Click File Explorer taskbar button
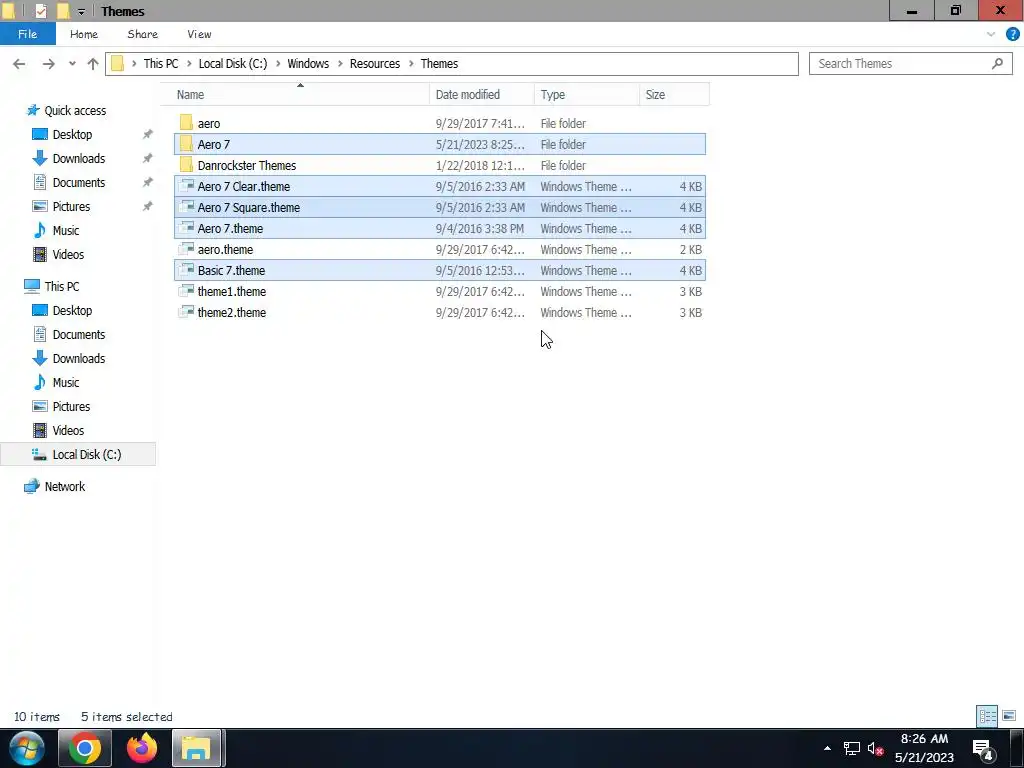Screen dimensions: 1024x768 (197, 748)
